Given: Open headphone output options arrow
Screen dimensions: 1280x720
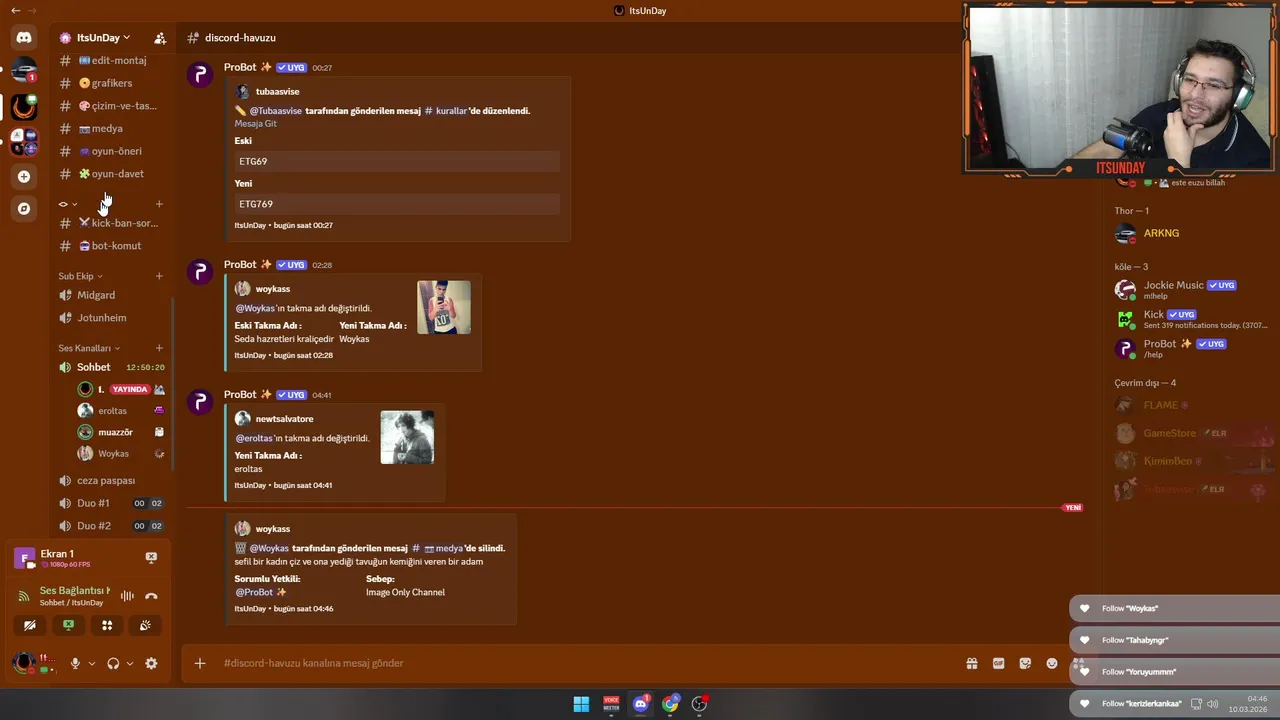Looking at the screenshot, I should [x=130, y=663].
